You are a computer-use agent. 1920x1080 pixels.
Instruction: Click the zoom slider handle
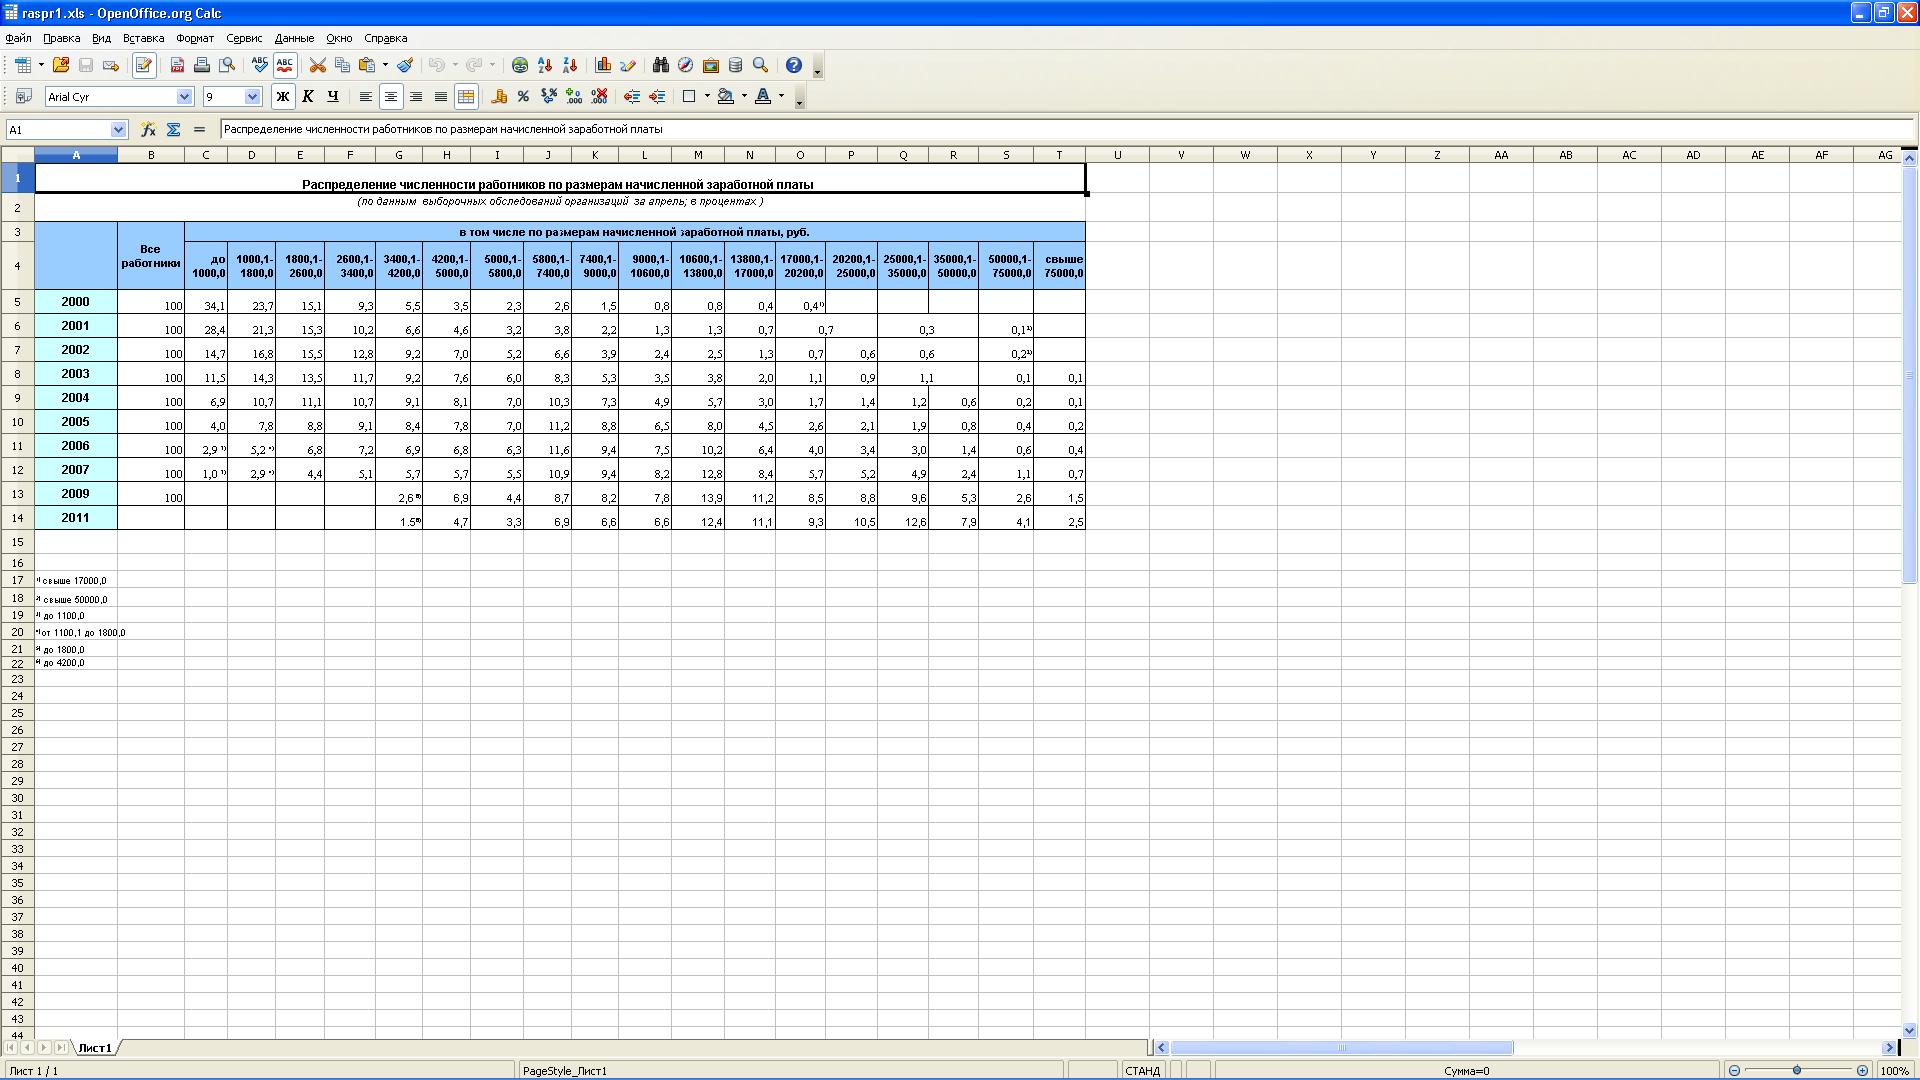[1797, 1070]
